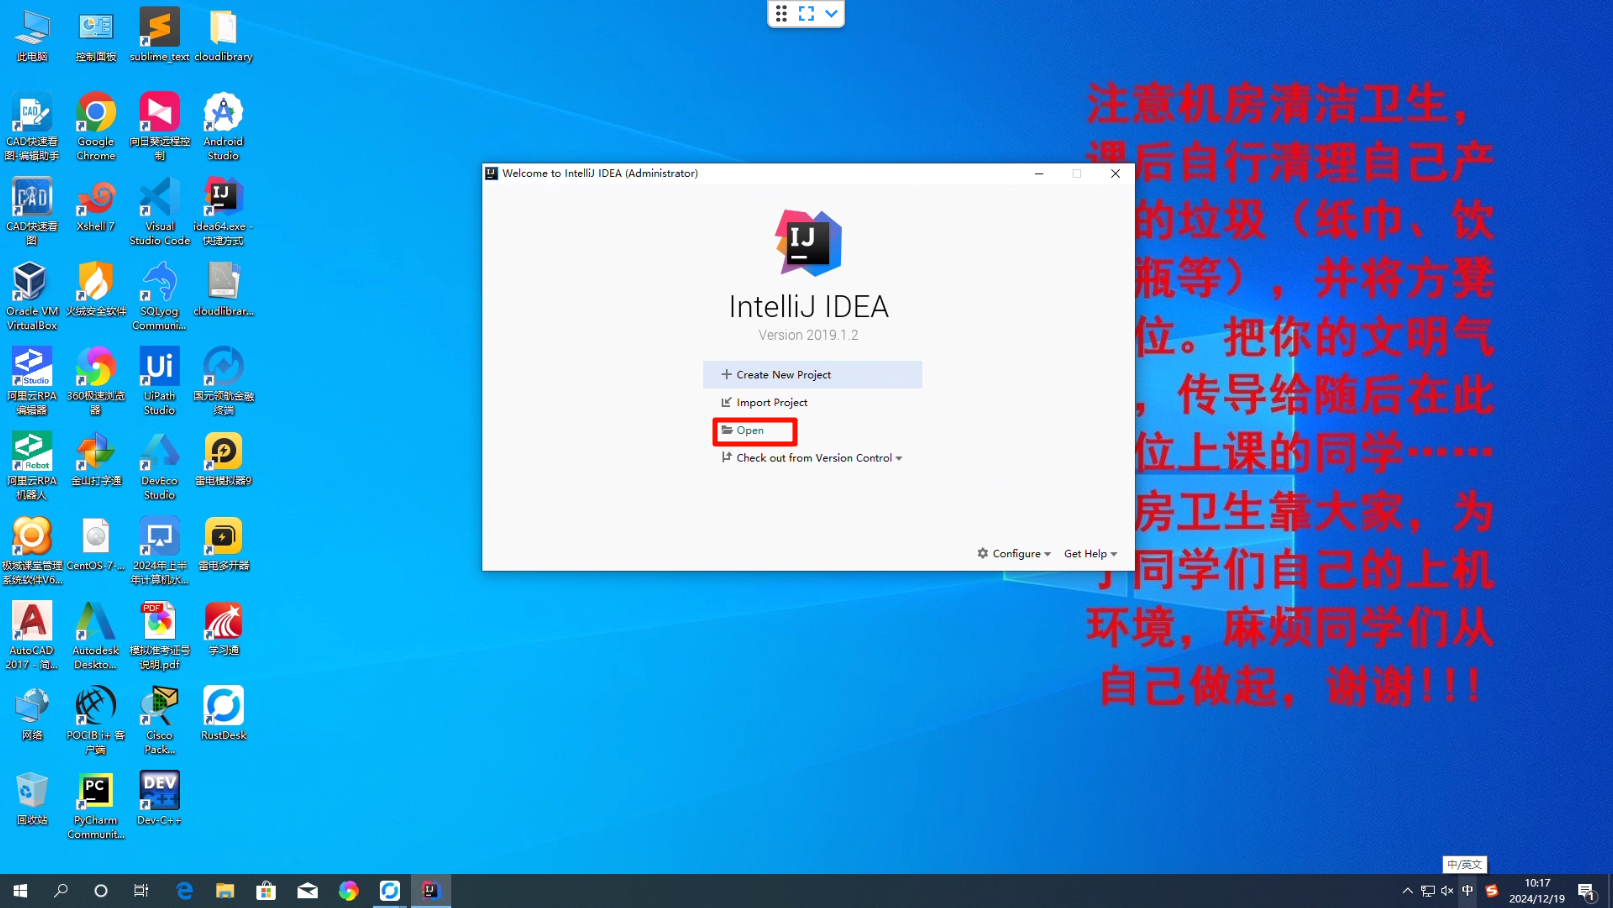Select the Autodesk Desktop App icon
The width and height of the screenshot is (1613, 908).
(96, 636)
